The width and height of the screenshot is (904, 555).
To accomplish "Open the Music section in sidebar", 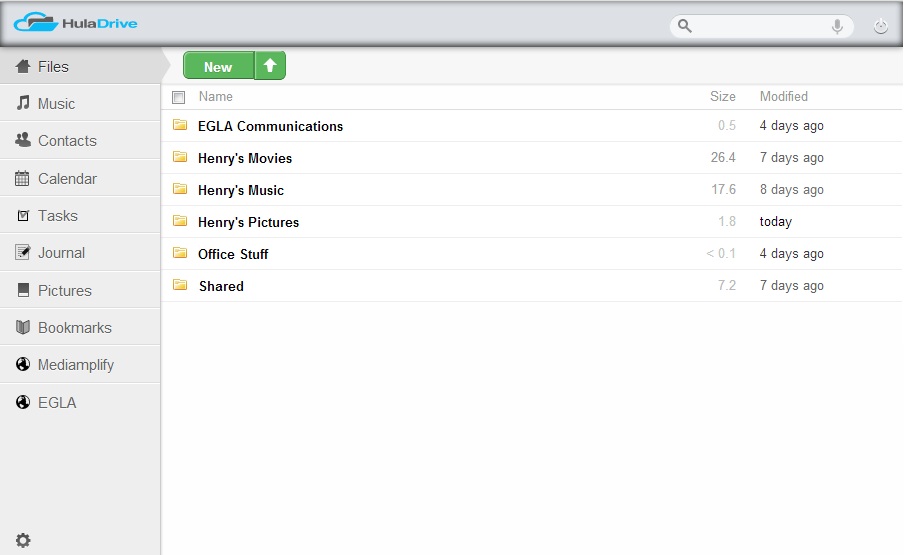I will [56, 104].
